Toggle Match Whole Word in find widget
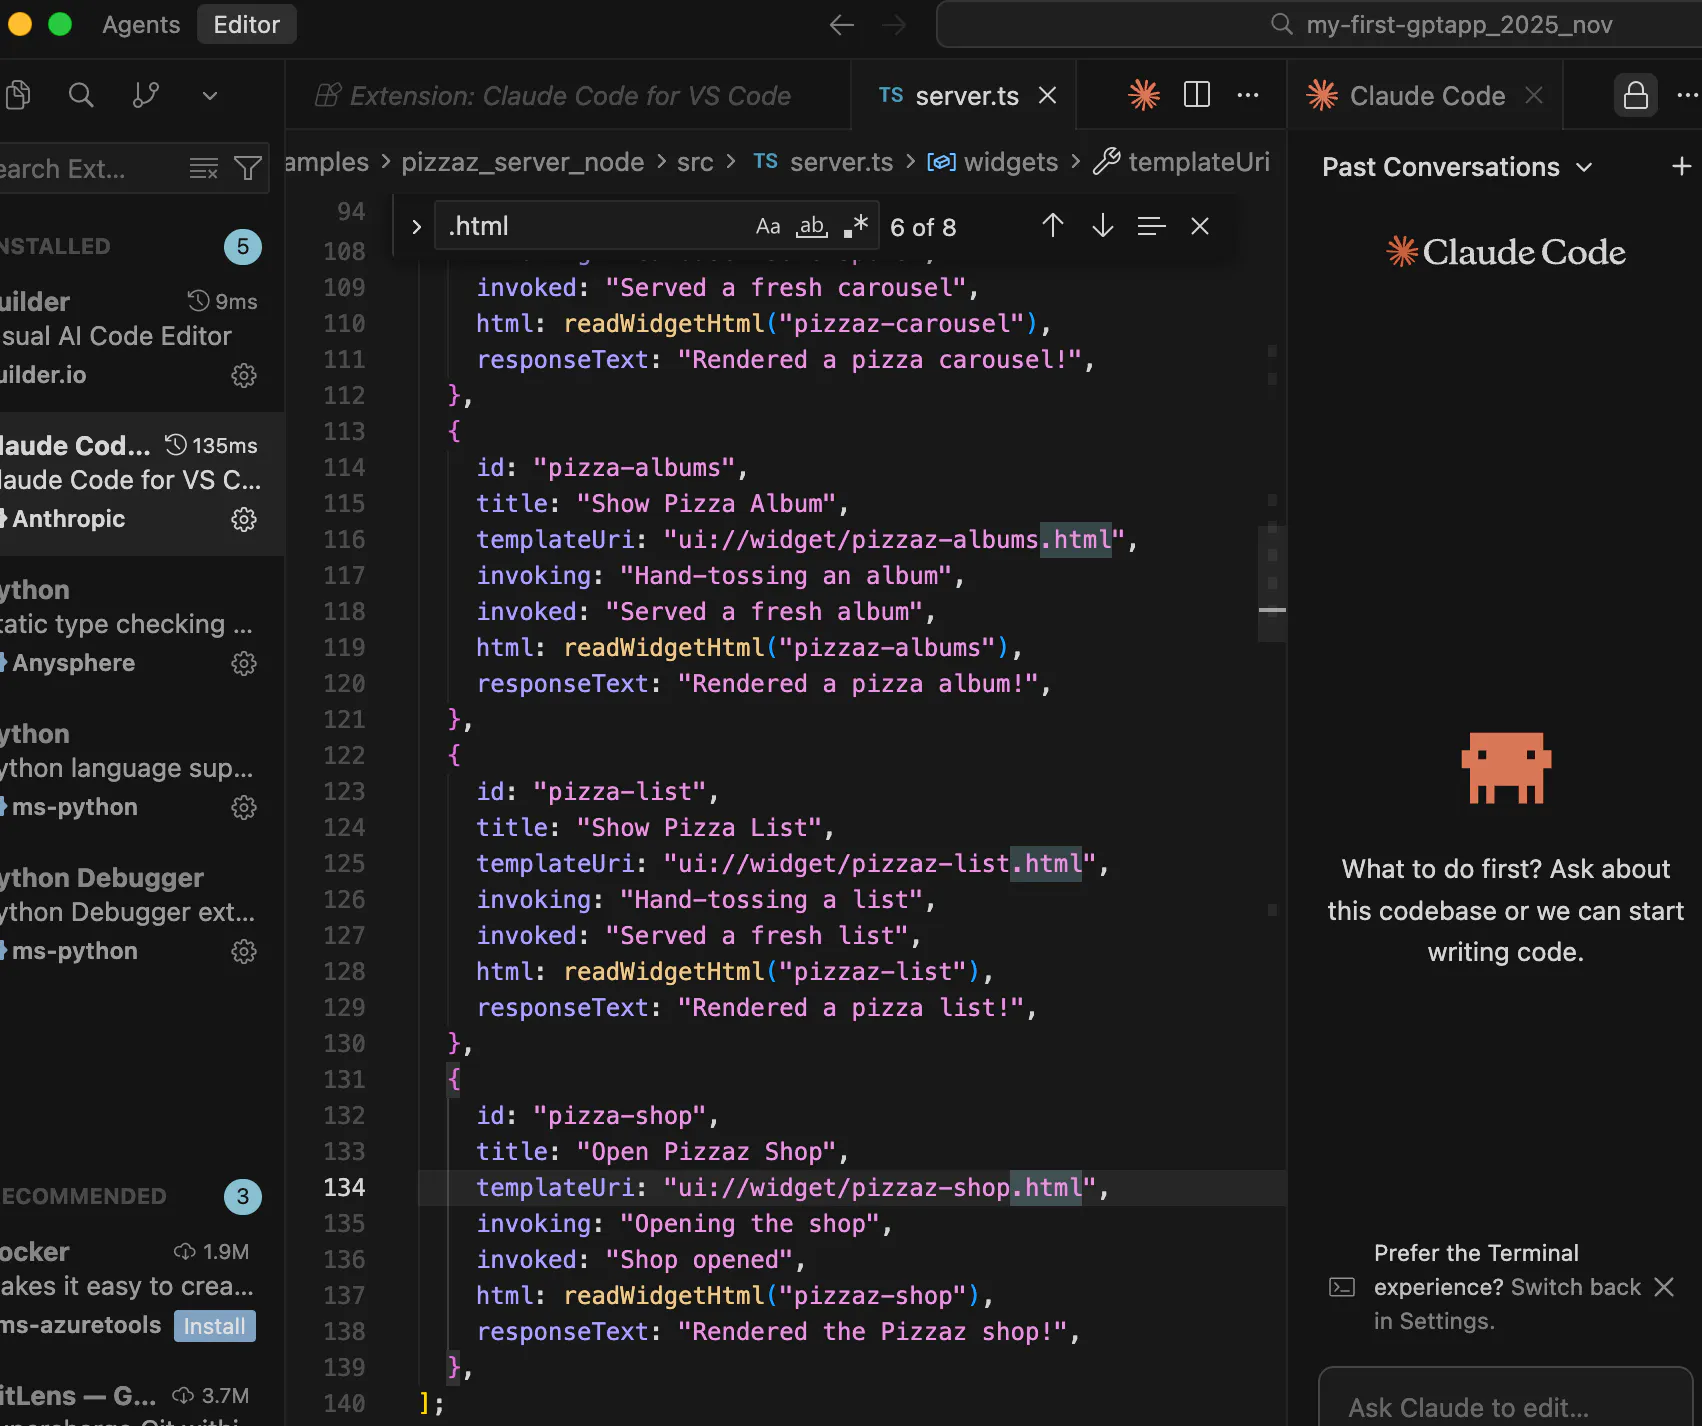The height and width of the screenshot is (1426, 1702). (x=811, y=227)
